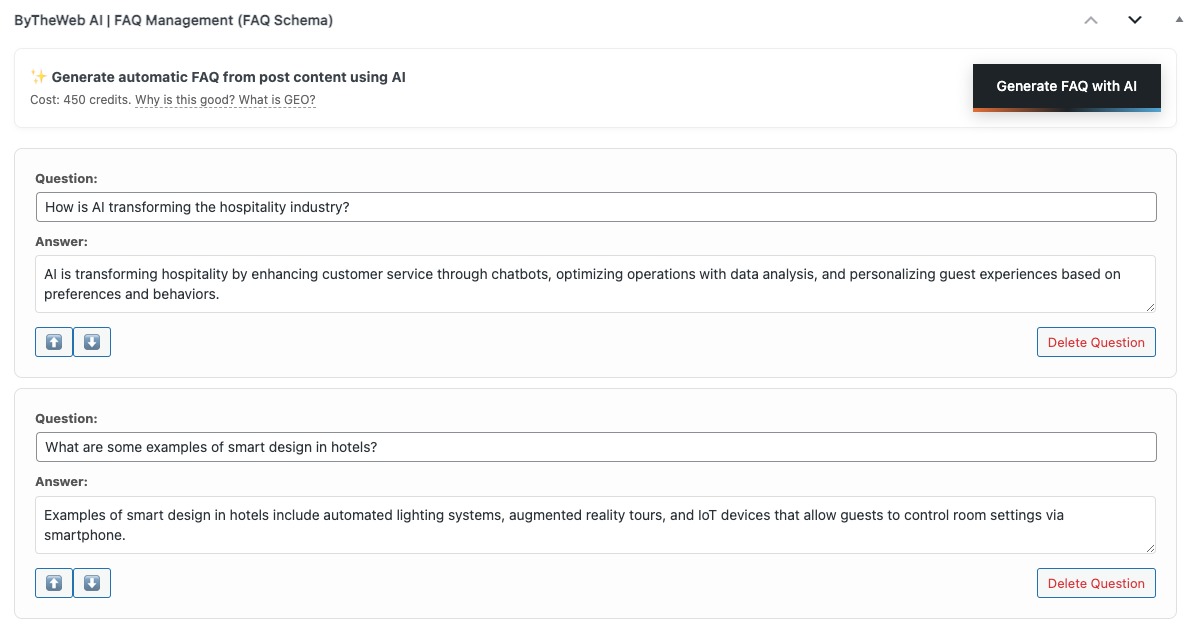Click the Generate FAQ with AI button
Viewport: 1192px width, 625px height.
(x=1066, y=87)
